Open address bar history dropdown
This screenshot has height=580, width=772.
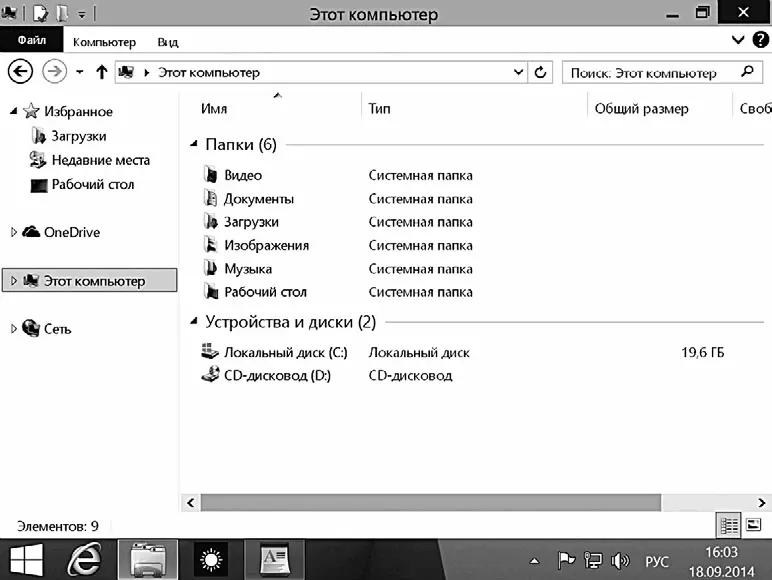[x=518, y=73]
